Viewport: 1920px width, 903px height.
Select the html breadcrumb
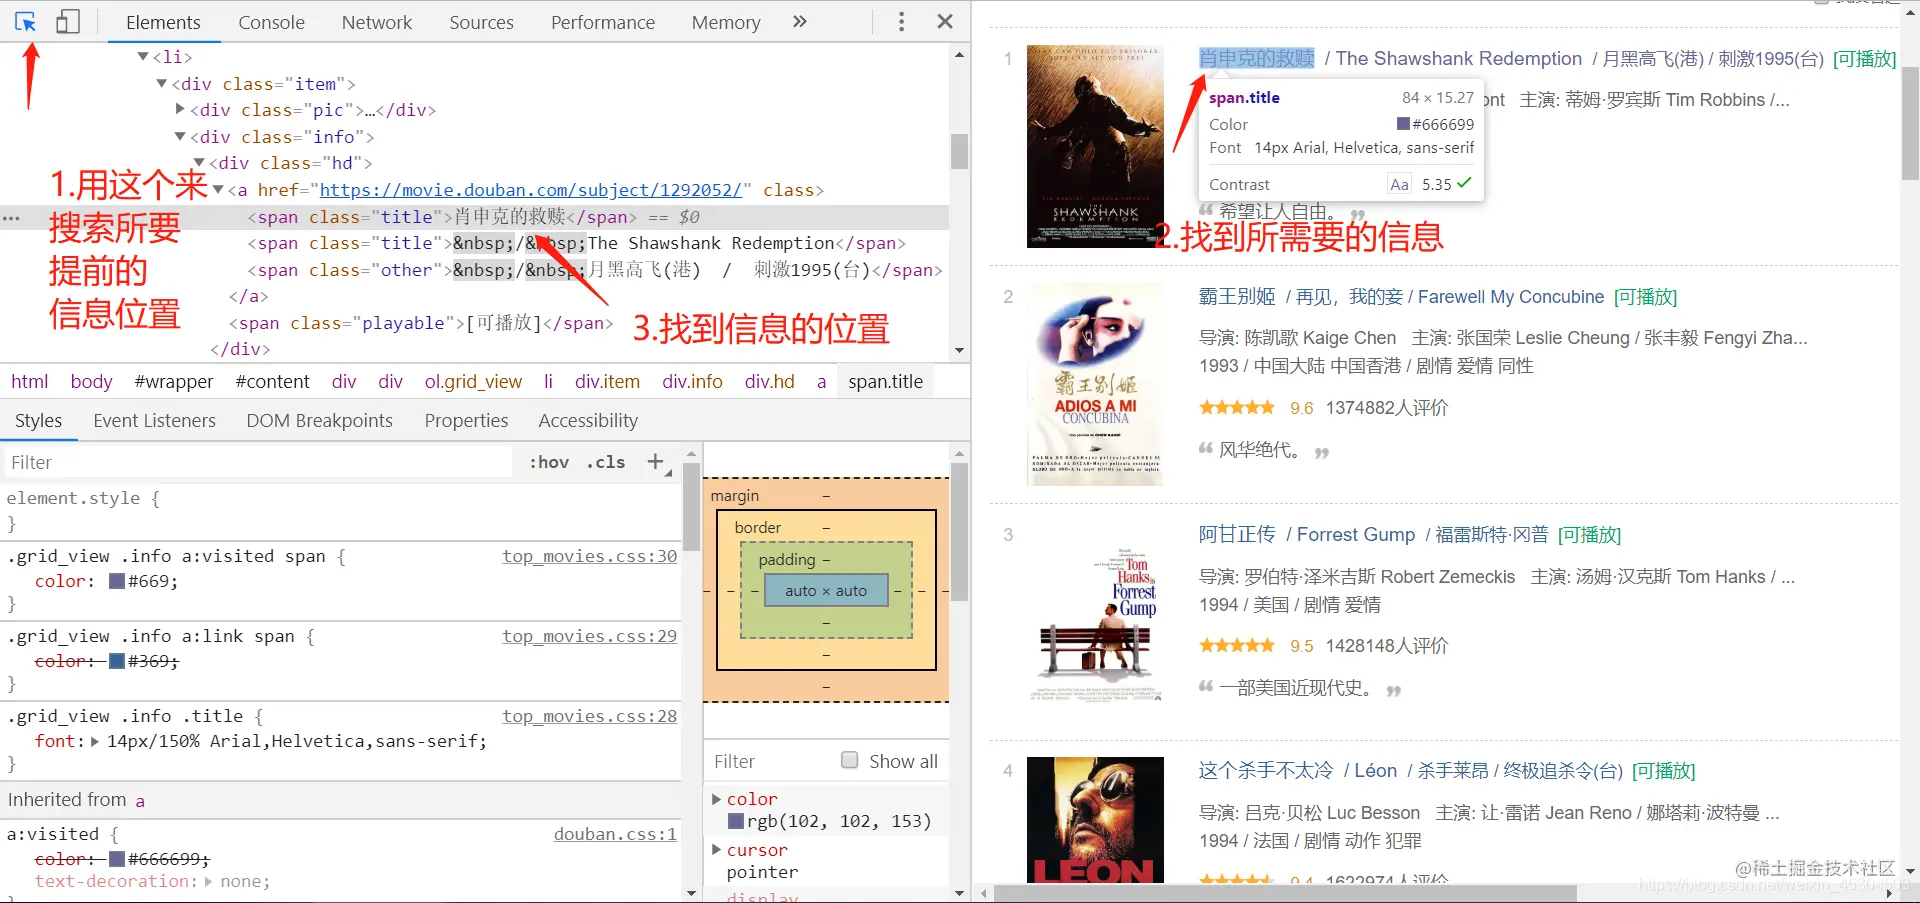pos(30,382)
